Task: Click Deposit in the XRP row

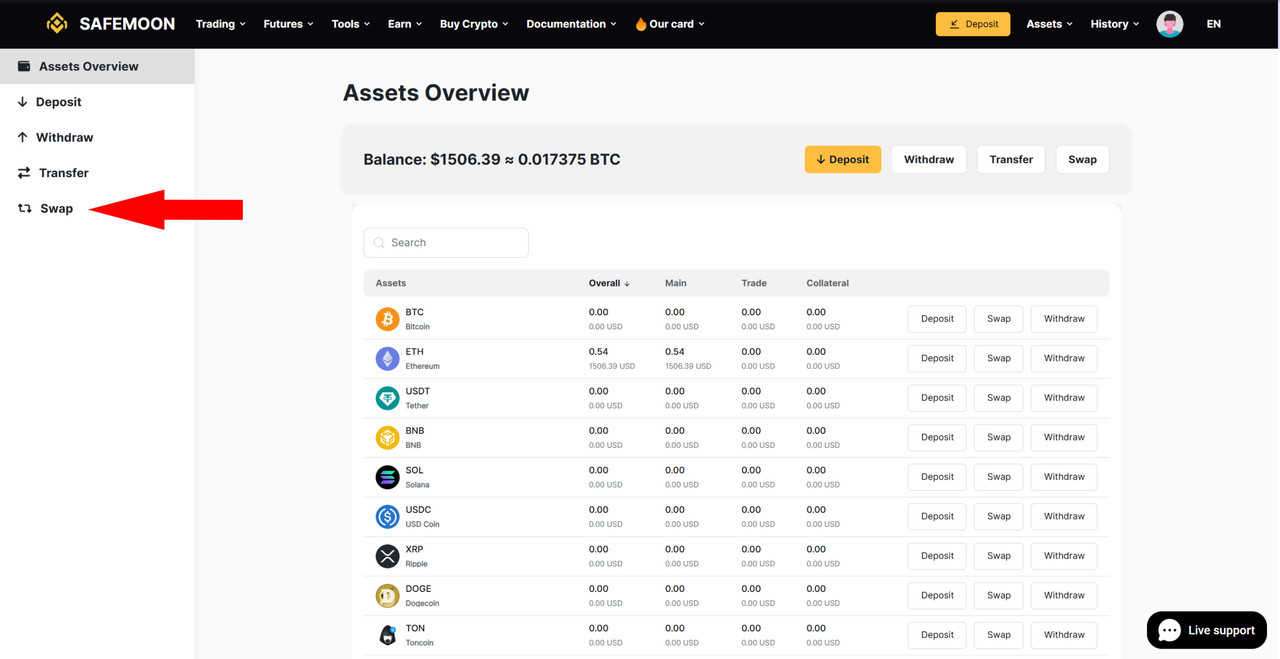Action: [937, 556]
